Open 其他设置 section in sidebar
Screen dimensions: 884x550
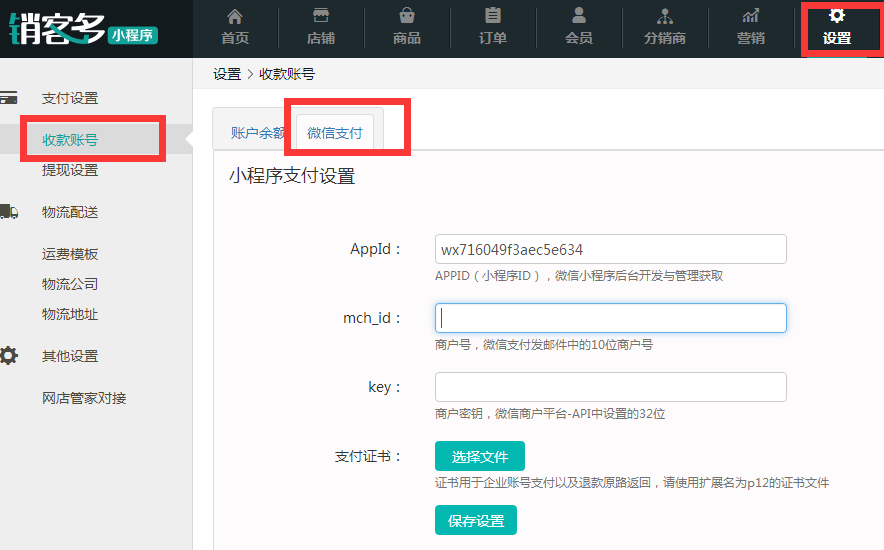[x=70, y=356]
